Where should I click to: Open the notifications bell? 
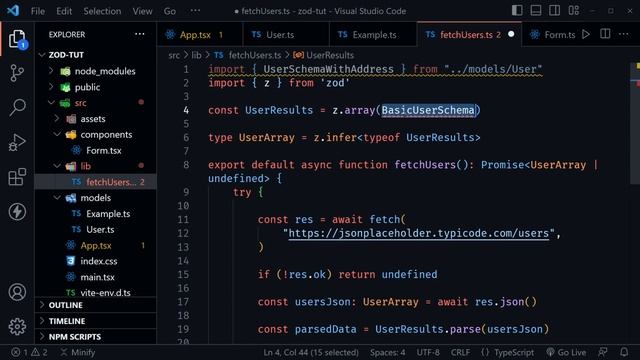tap(624, 352)
